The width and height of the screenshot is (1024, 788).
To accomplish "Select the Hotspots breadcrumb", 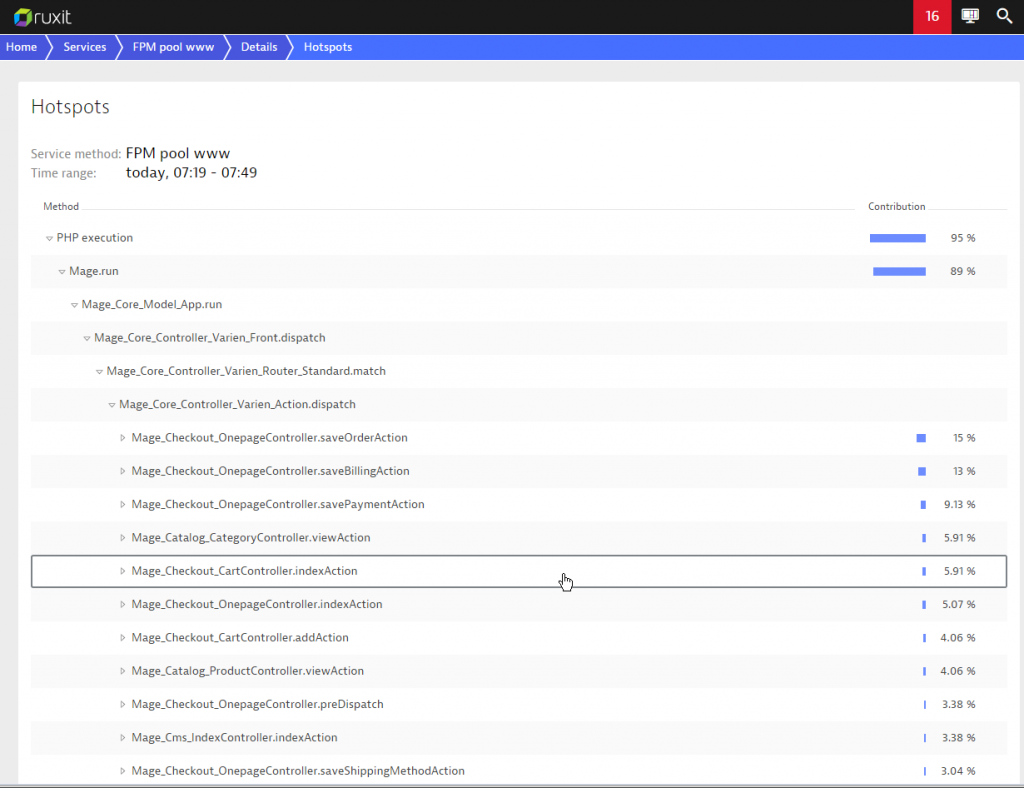I will coord(328,47).
